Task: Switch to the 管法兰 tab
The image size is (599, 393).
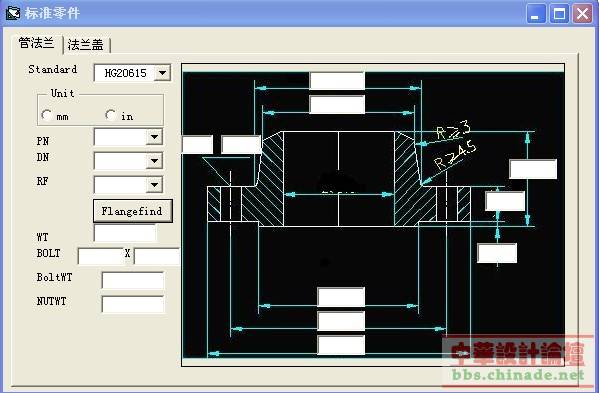Action: coord(37,43)
